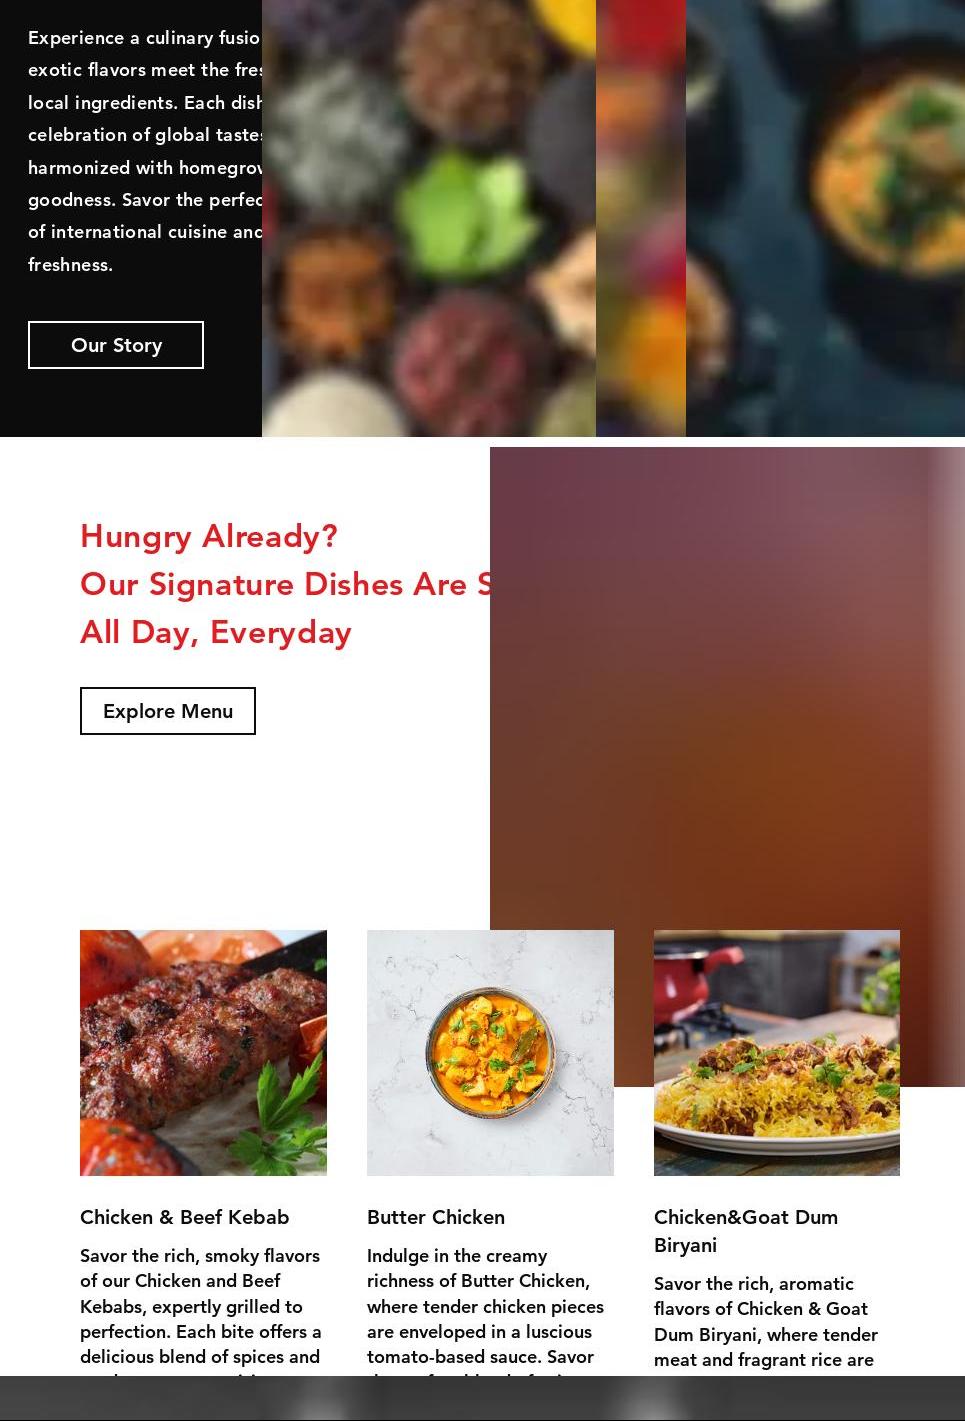
Task: Click the Butter Chicken description text
Action: pos(486,1312)
